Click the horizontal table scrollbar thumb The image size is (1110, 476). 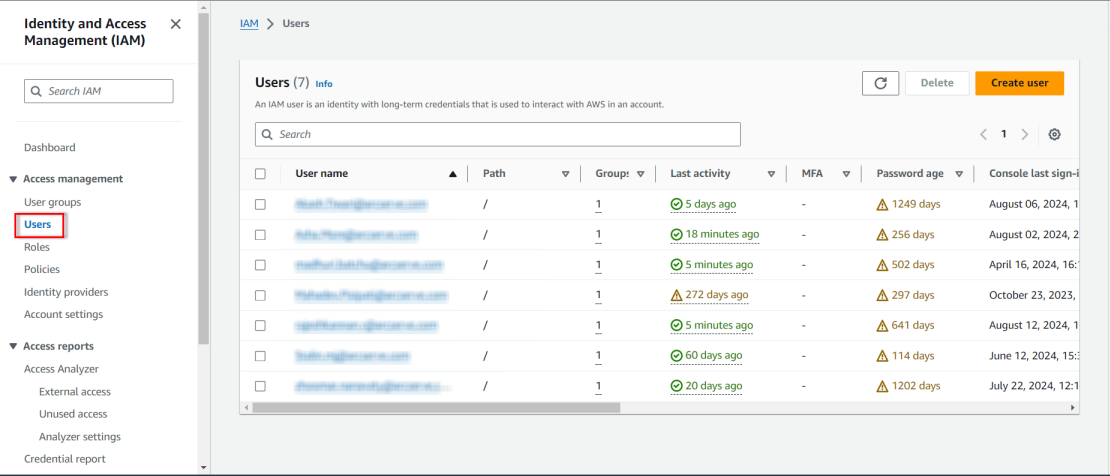pos(435,407)
